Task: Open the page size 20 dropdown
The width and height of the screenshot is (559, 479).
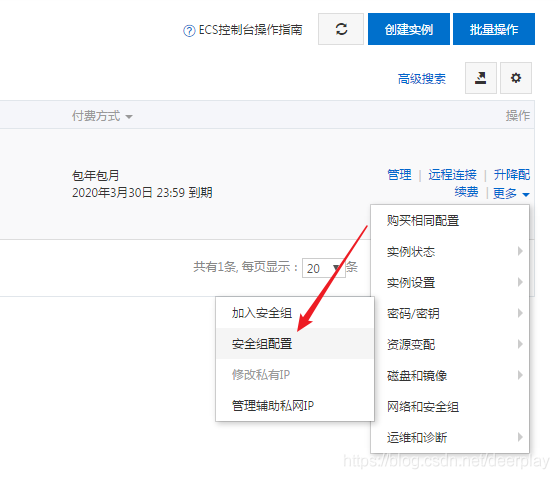Action: pyautogui.click(x=324, y=268)
